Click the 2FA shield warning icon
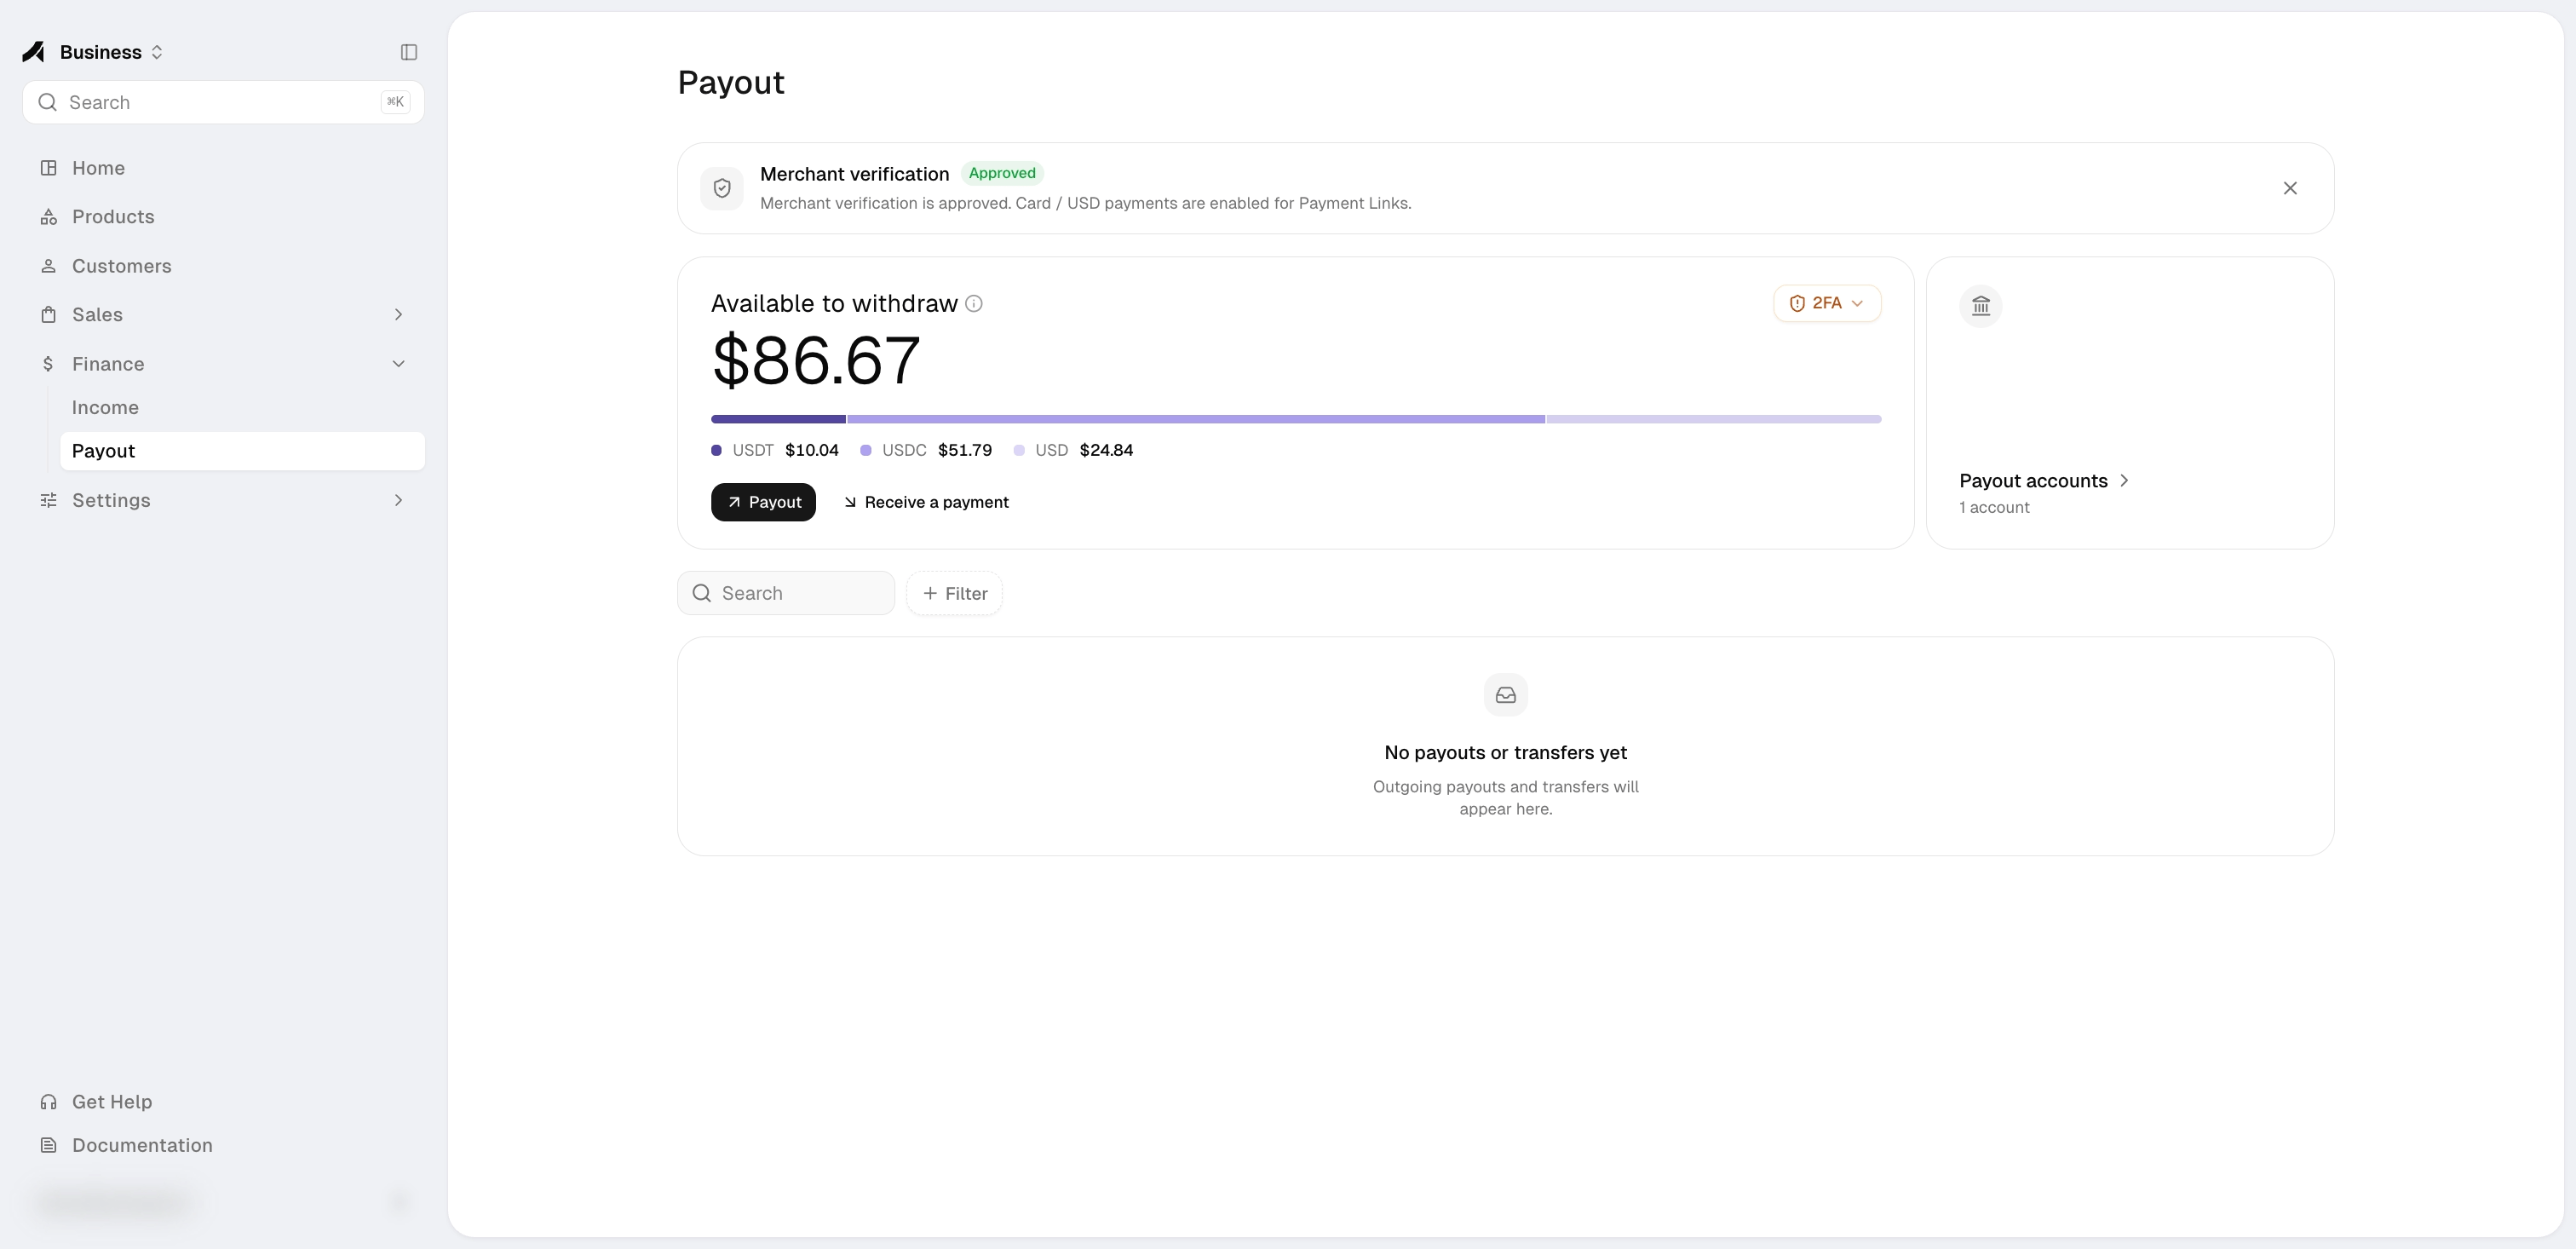This screenshot has width=2576, height=1249. point(1797,303)
